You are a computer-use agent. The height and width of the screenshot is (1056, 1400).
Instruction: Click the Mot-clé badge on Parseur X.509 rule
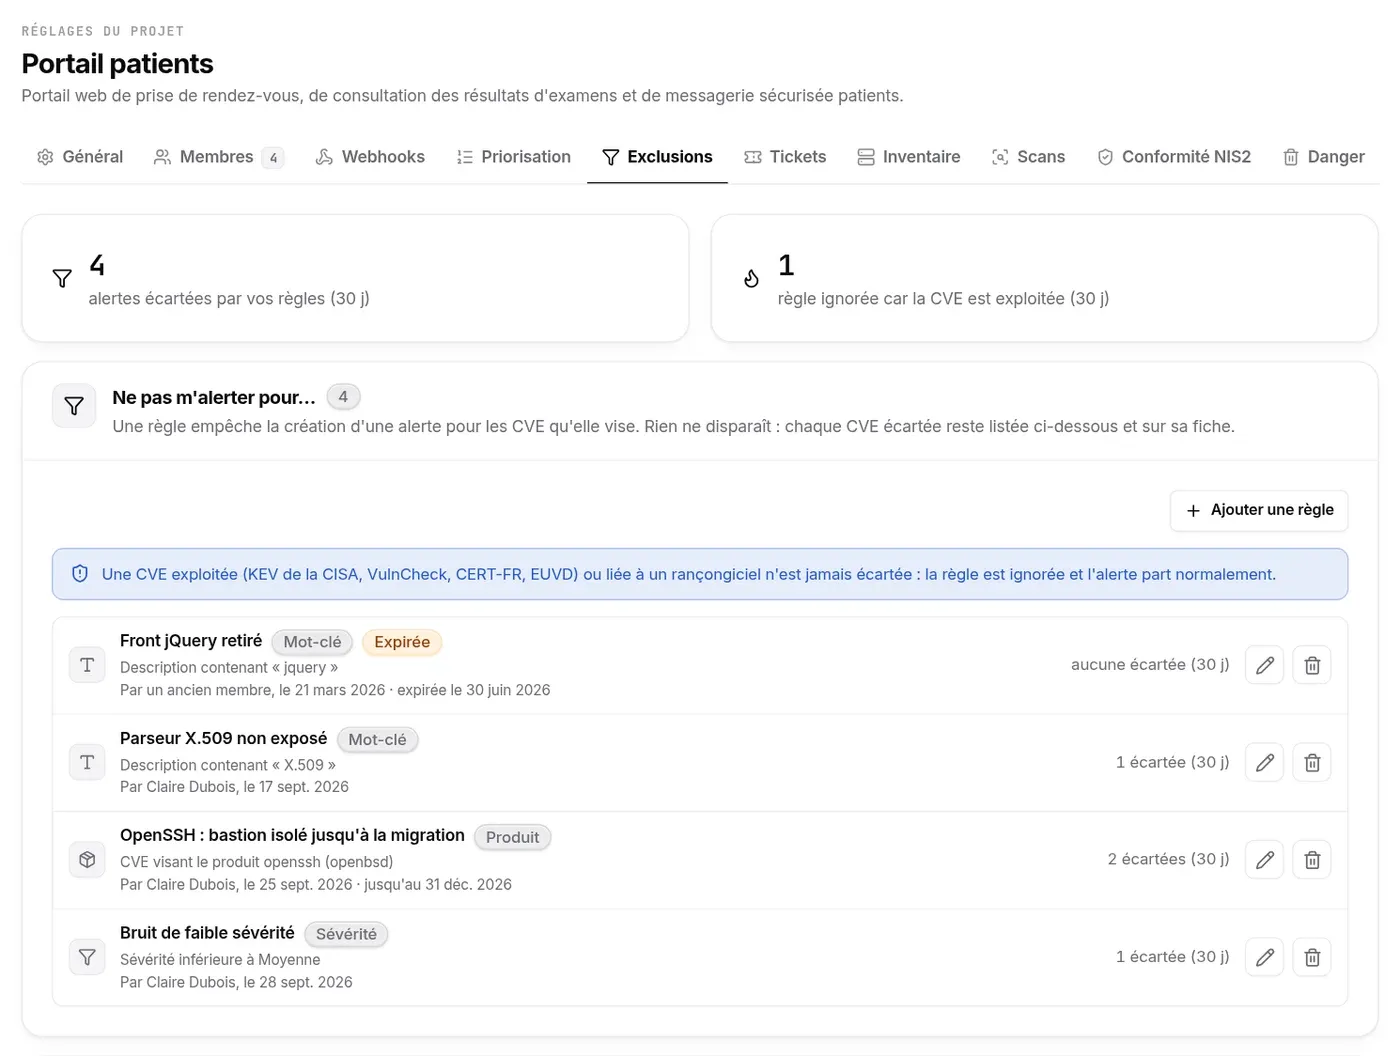[377, 740]
